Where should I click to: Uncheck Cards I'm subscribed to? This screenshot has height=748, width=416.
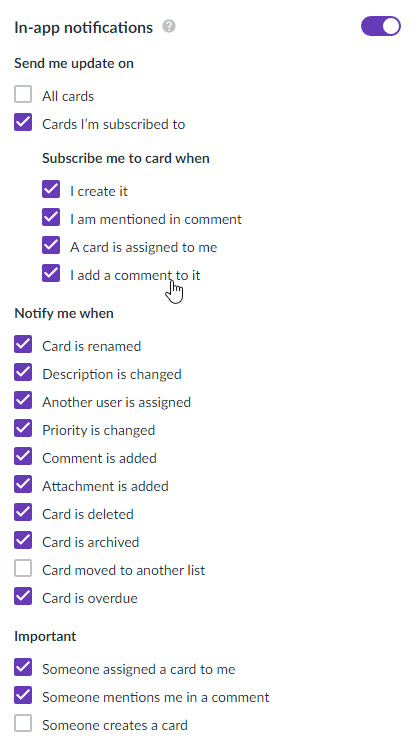pos(23,123)
